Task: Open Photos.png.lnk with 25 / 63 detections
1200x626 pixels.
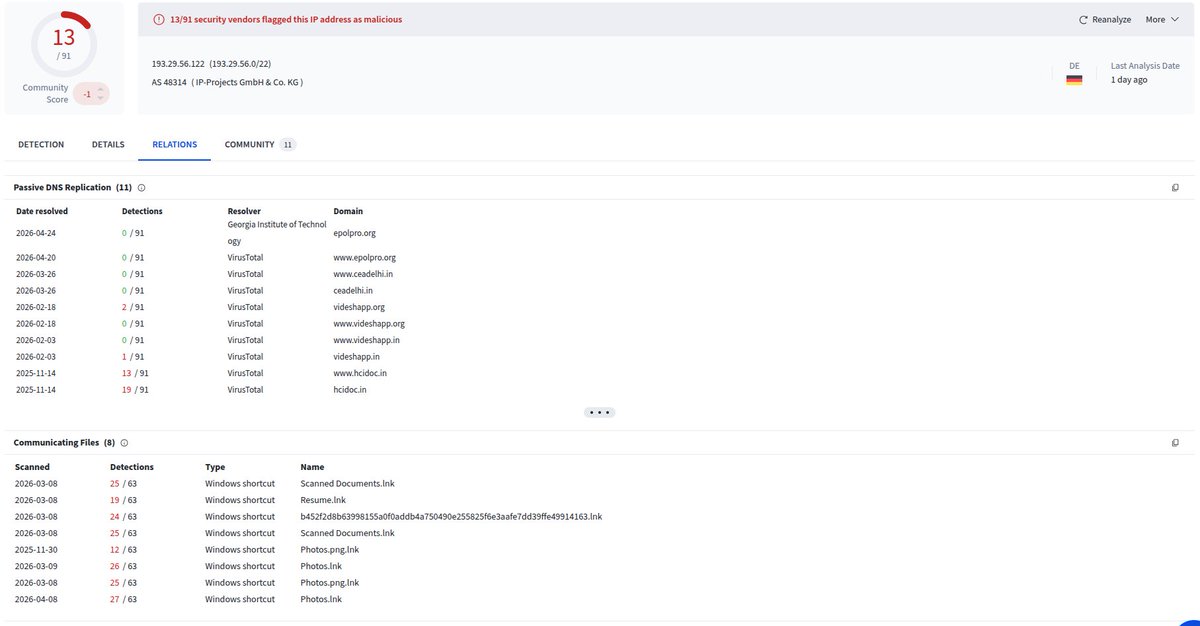Action: coord(329,583)
